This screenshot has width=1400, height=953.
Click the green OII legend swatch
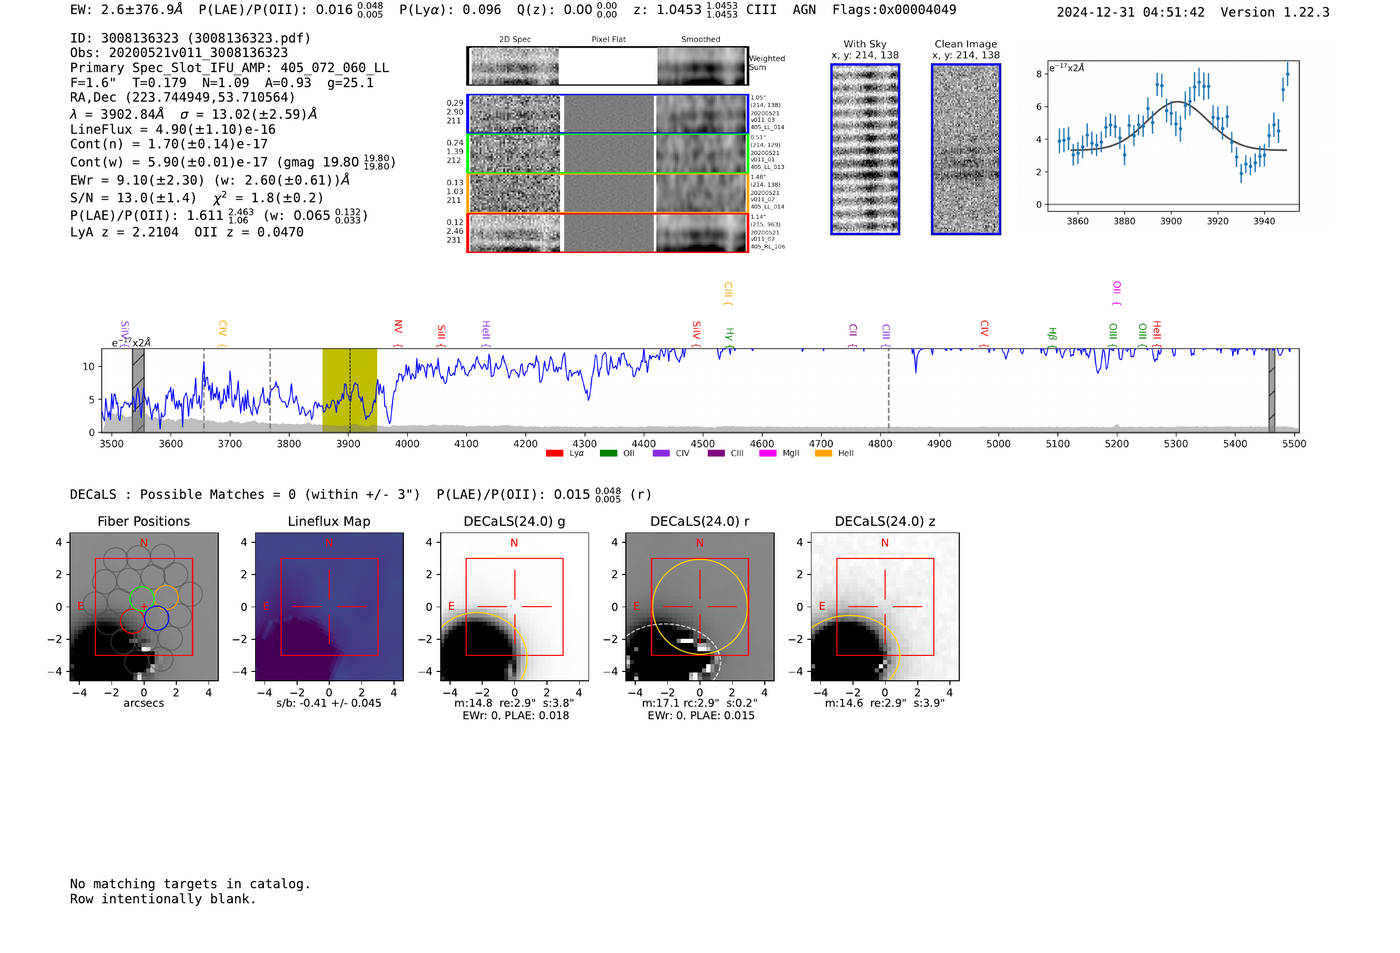coord(608,453)
